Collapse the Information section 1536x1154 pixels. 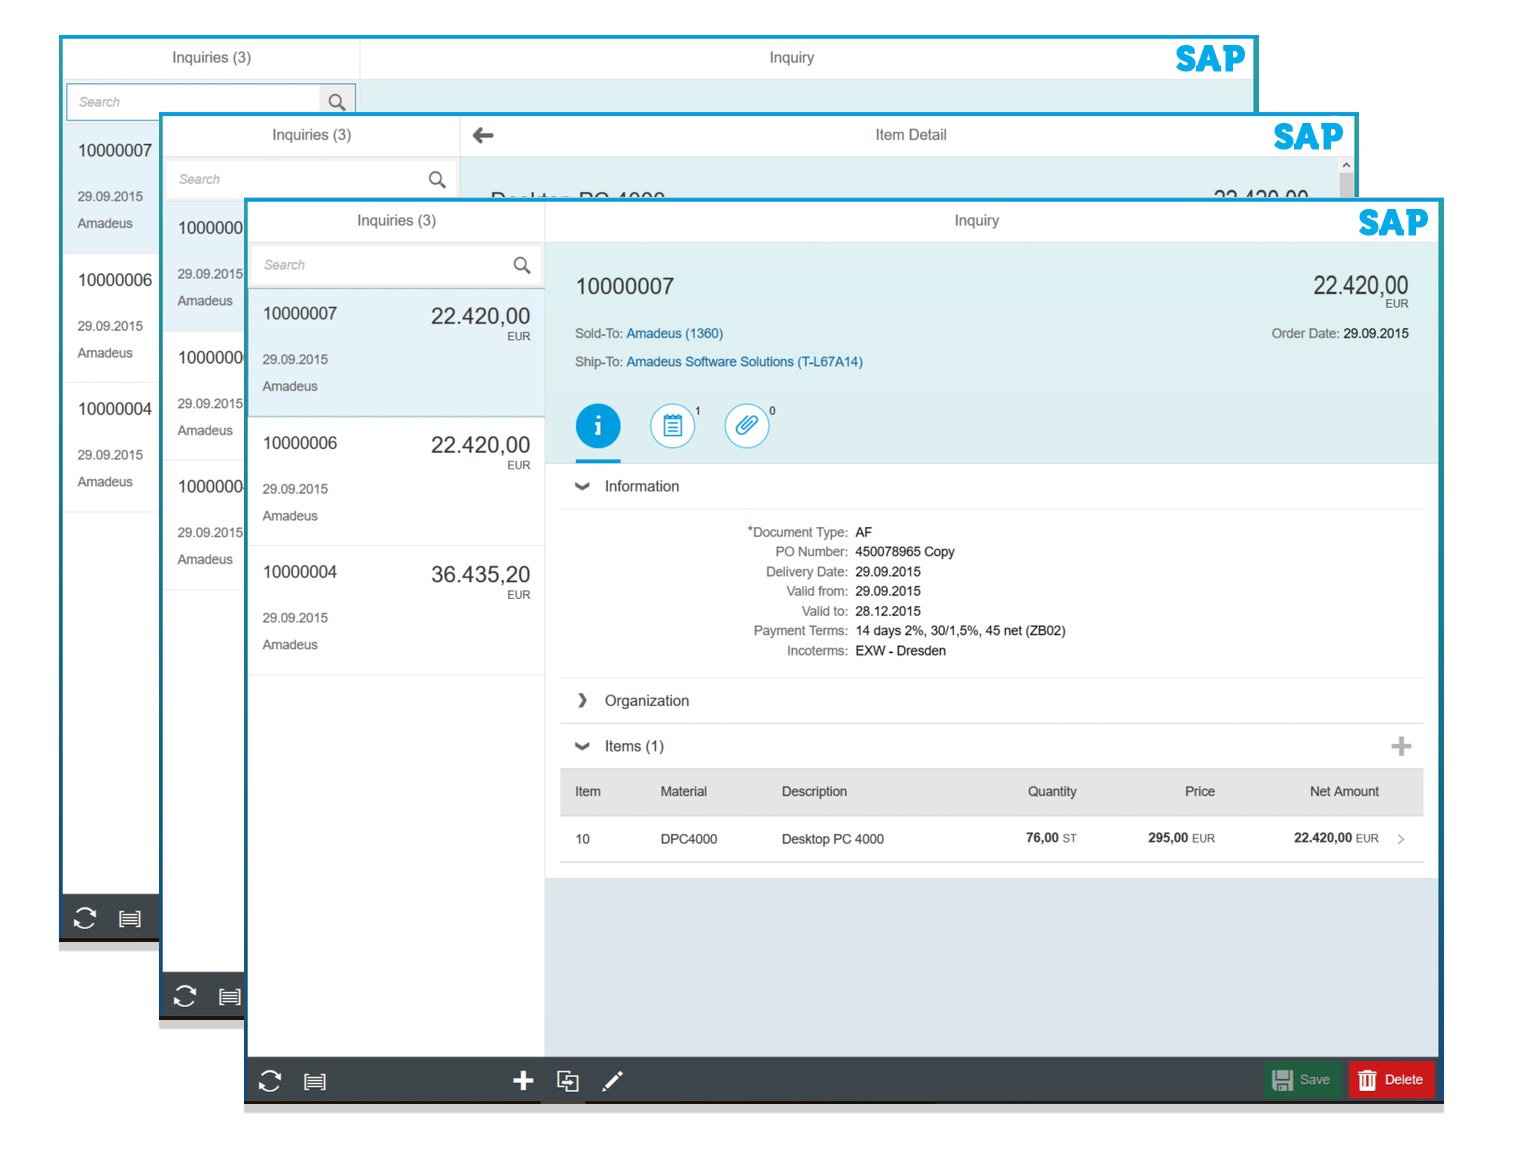pos(582,487)
